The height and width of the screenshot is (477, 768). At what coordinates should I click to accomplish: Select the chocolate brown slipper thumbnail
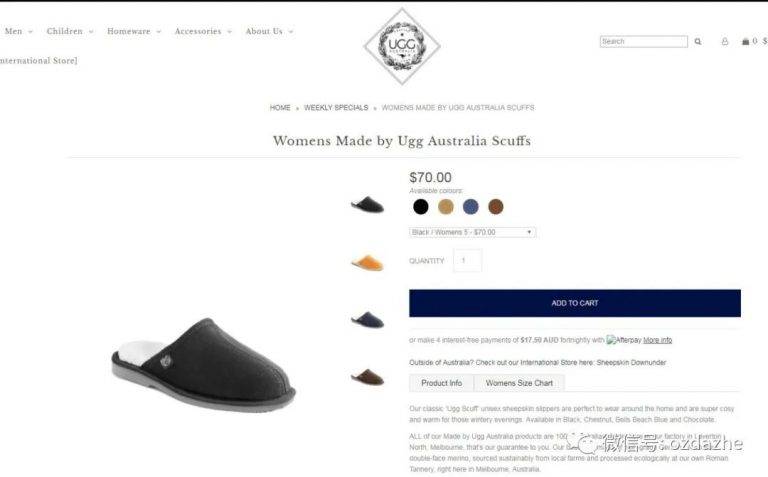pyautogui.click(x=367, y=377)
